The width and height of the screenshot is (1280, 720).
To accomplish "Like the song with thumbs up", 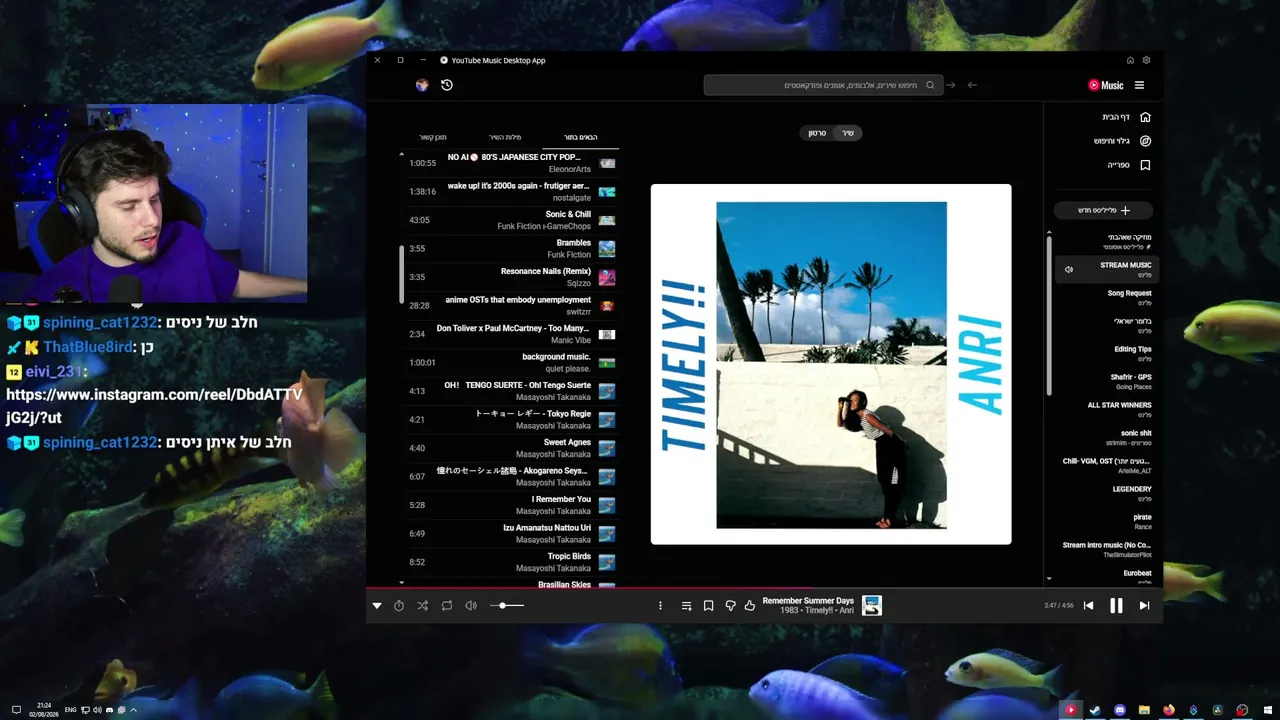I will pyautogui.click(x=750, y=605).
